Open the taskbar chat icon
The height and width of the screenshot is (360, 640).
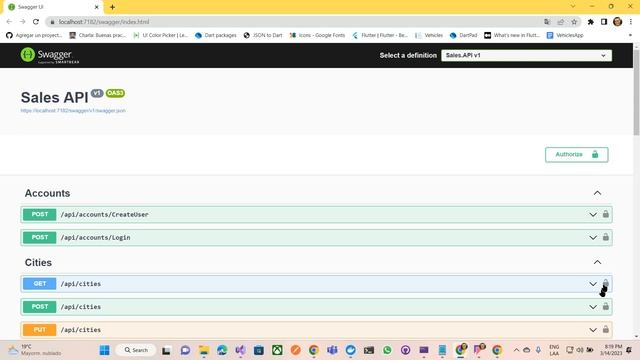185,350
